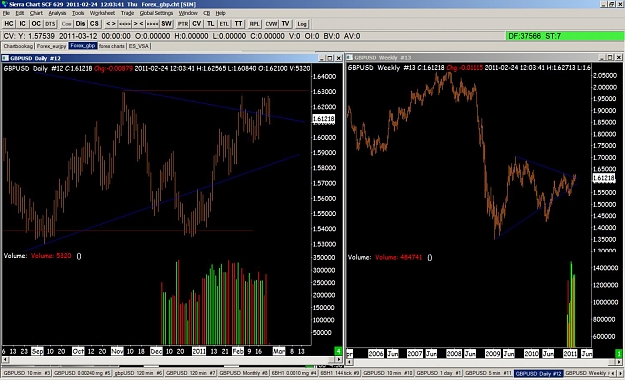Open the GBPUSD 10 min #10 tab
This screenshot has height=380, width=625.
point(388,373)
